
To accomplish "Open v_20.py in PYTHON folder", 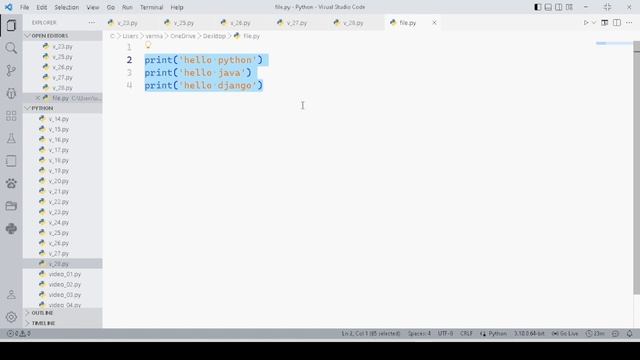I will [59, 181].
